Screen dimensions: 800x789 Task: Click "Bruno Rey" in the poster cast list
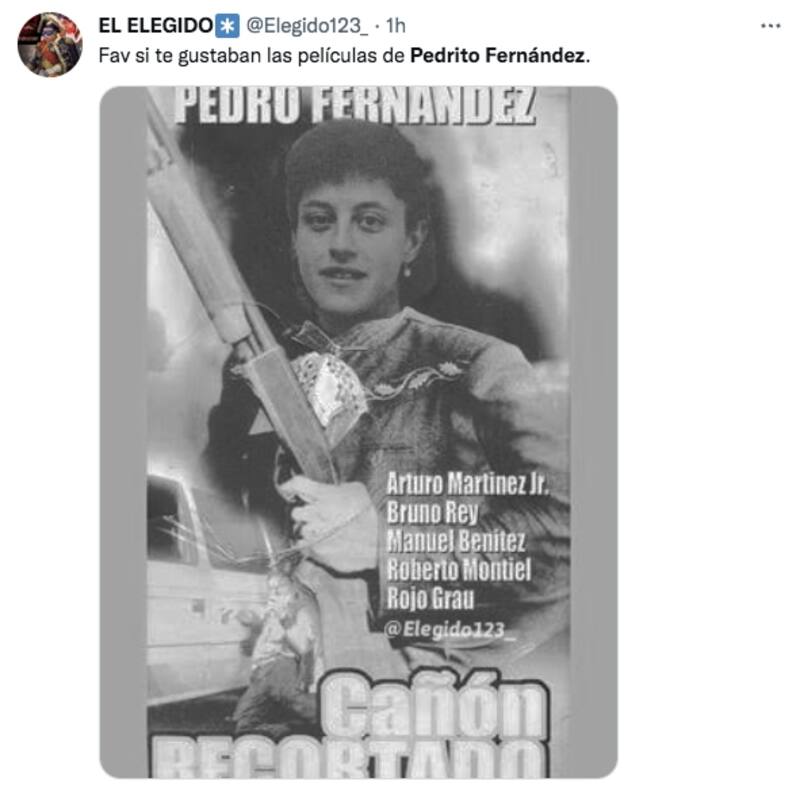pos(432,512)
